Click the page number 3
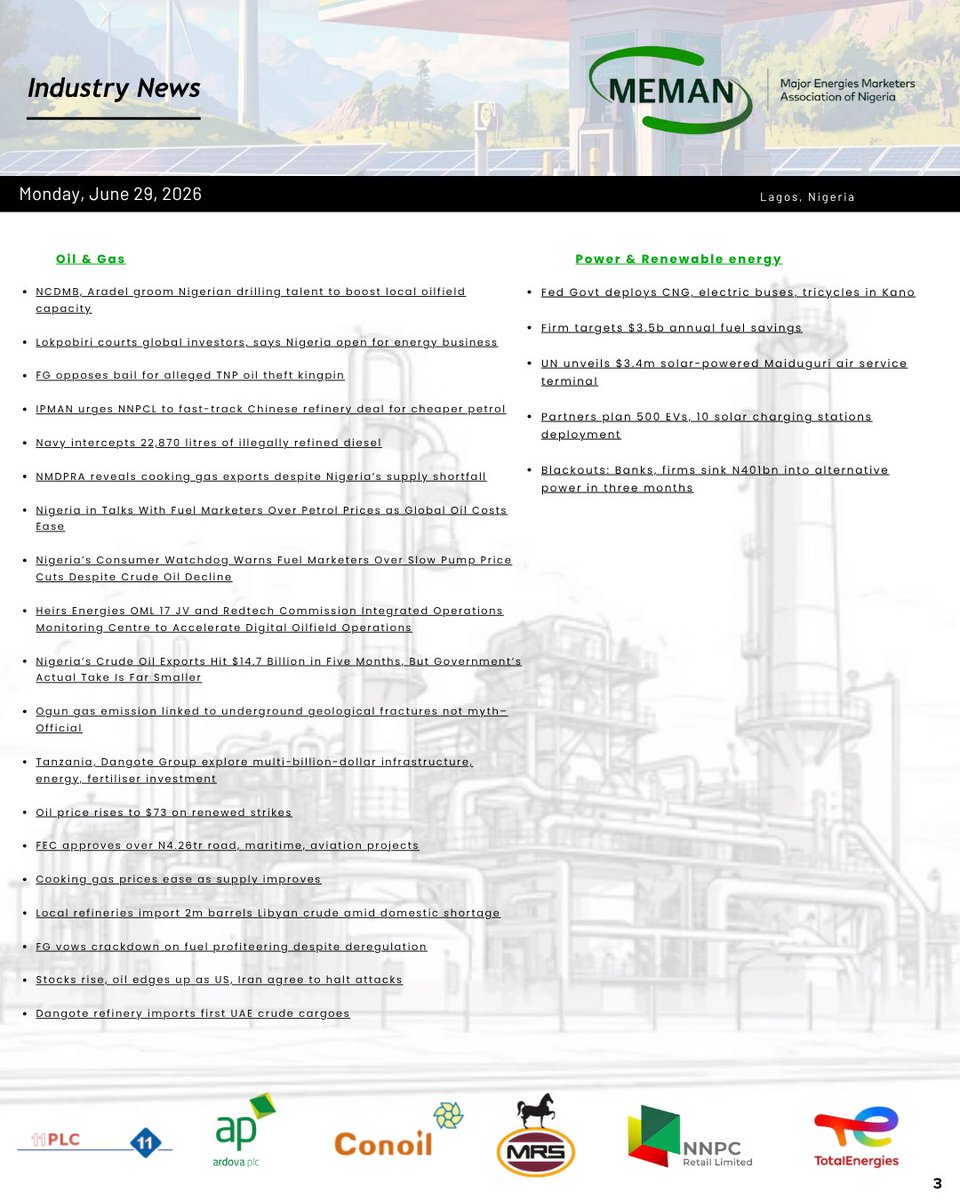 [x=937, y=1184]
